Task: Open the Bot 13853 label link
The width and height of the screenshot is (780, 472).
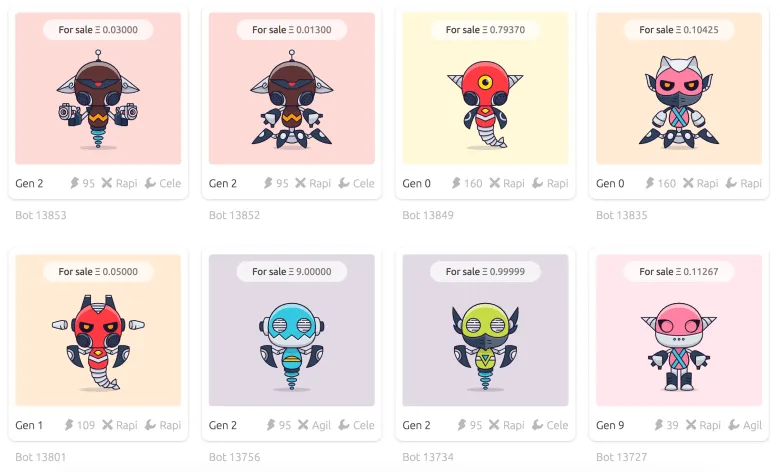Action: (41, 215)
